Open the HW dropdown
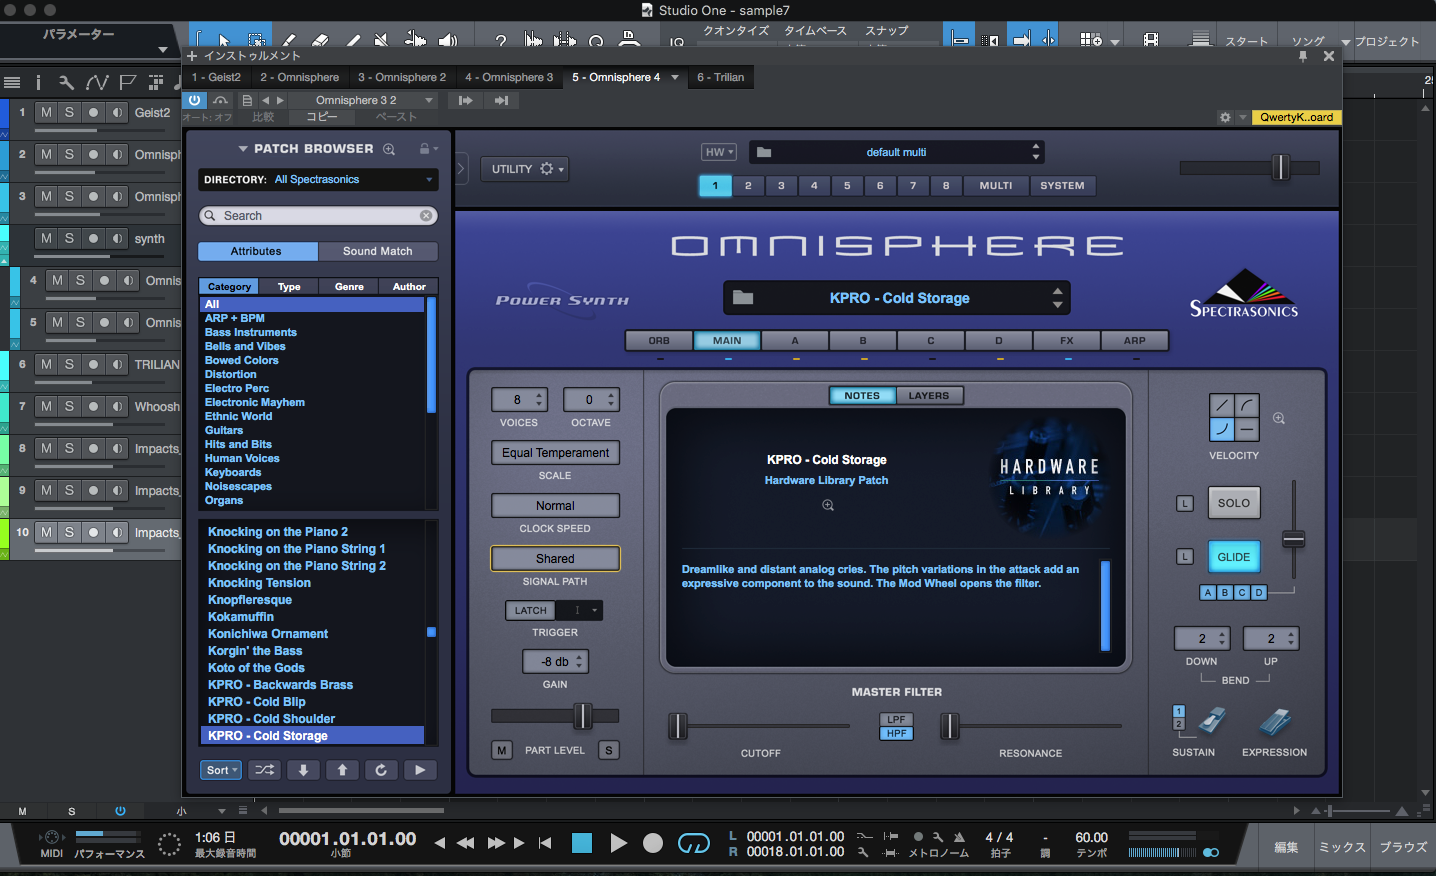The image size is (1436, 876). (719, 152)
